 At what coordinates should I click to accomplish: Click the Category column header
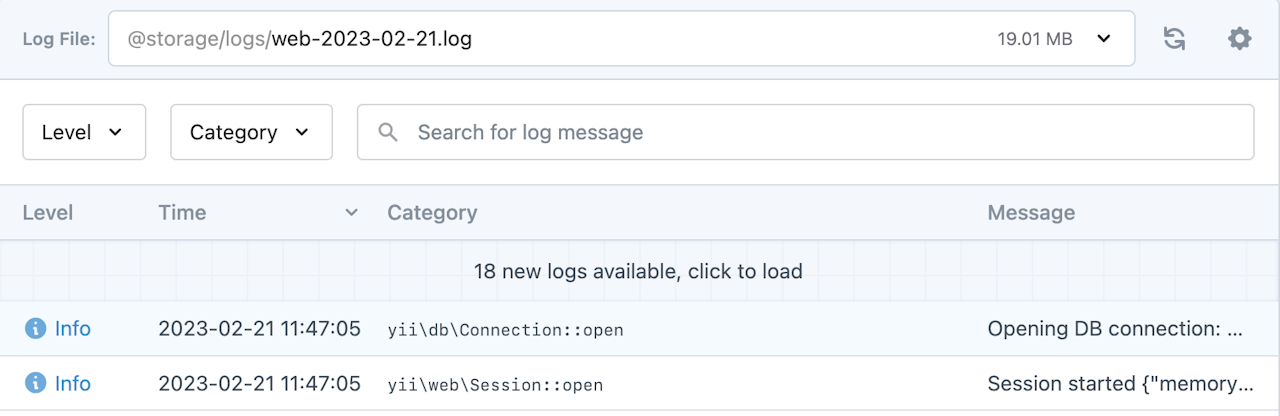point(432,212)
